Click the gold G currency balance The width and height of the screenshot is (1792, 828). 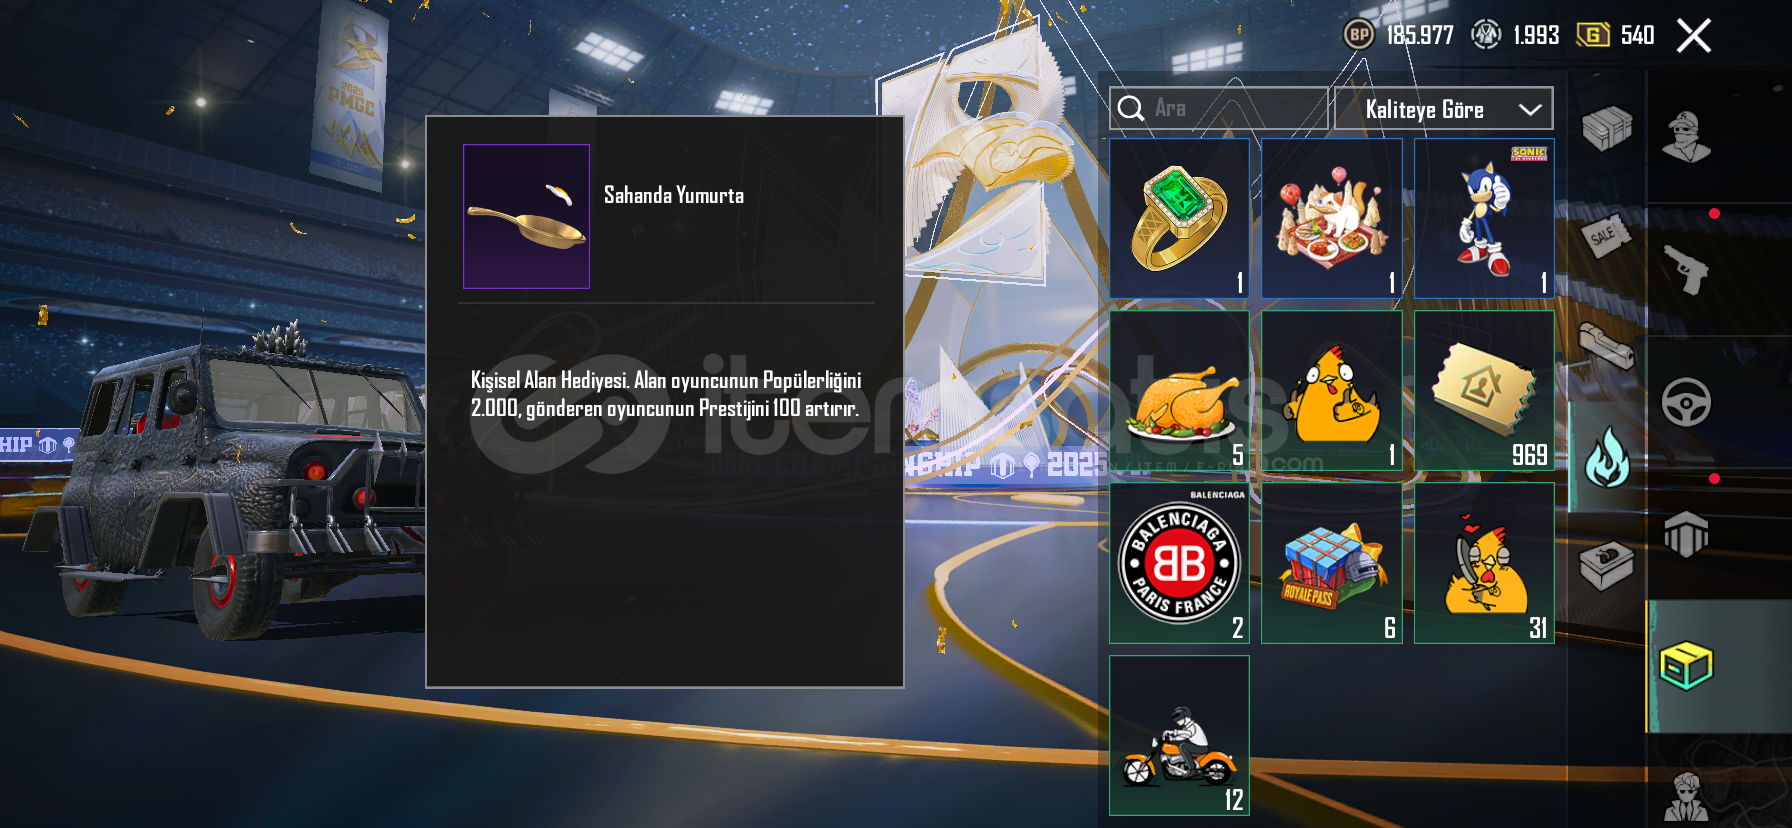point(1616,35)
